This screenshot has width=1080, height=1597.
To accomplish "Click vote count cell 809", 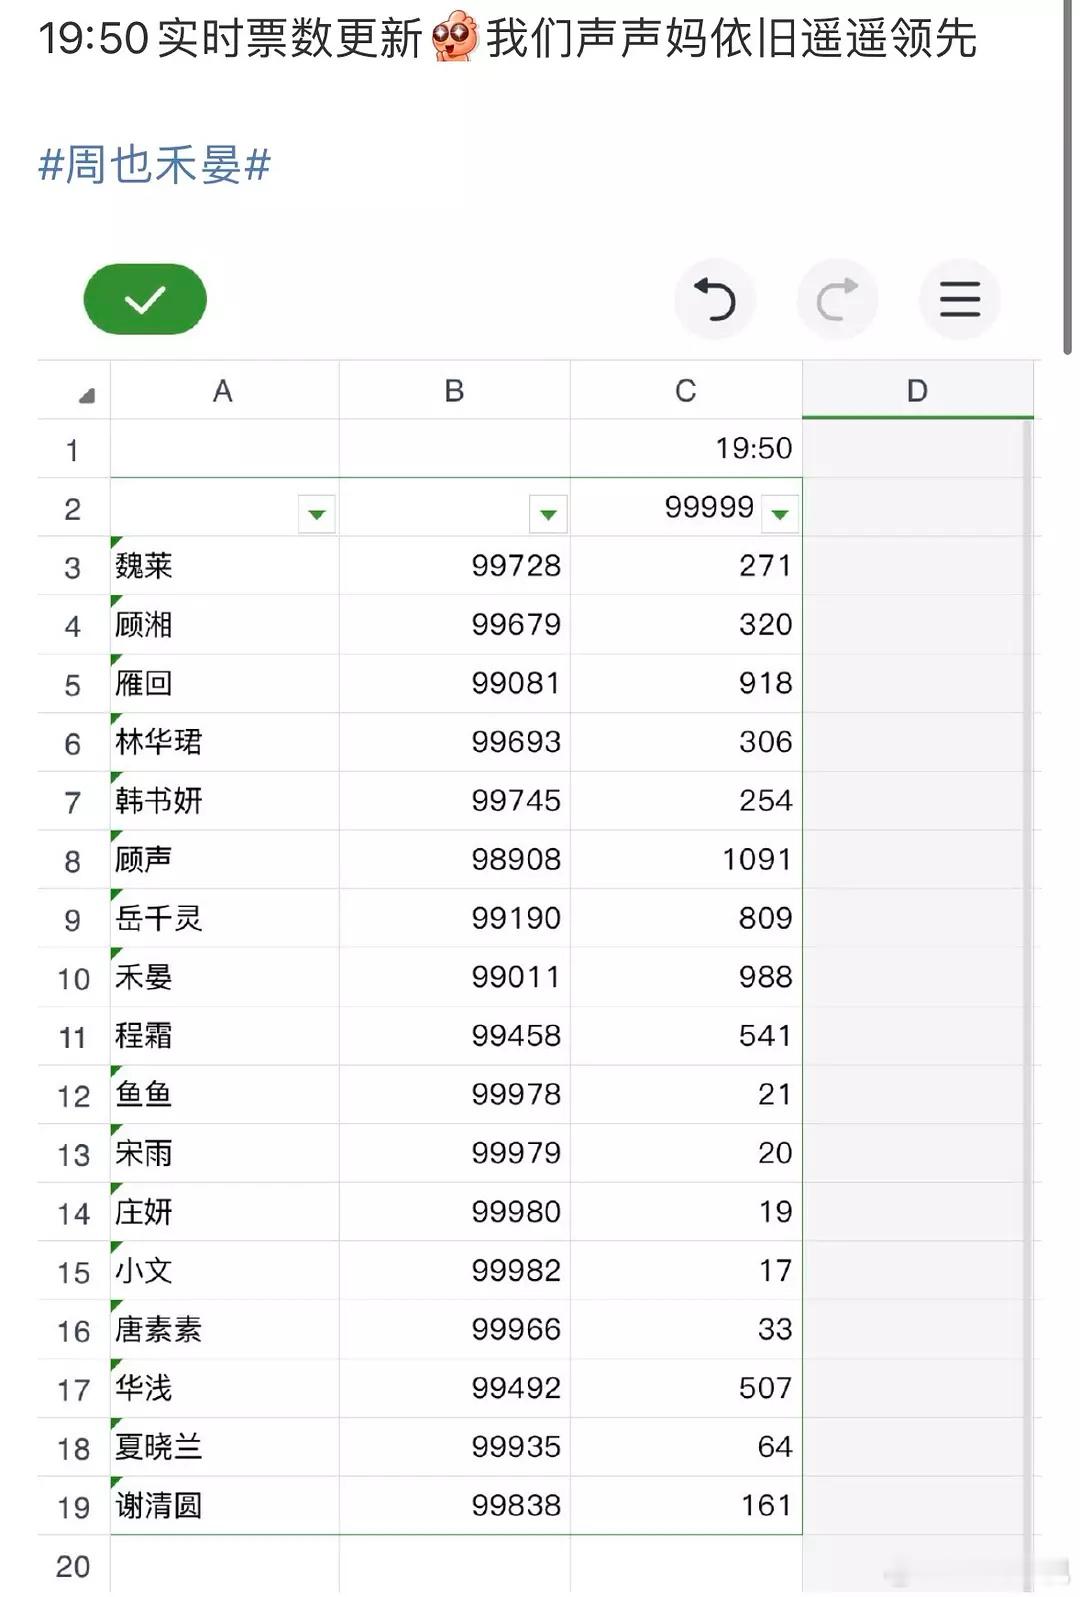I will click(x=686, y=918).
